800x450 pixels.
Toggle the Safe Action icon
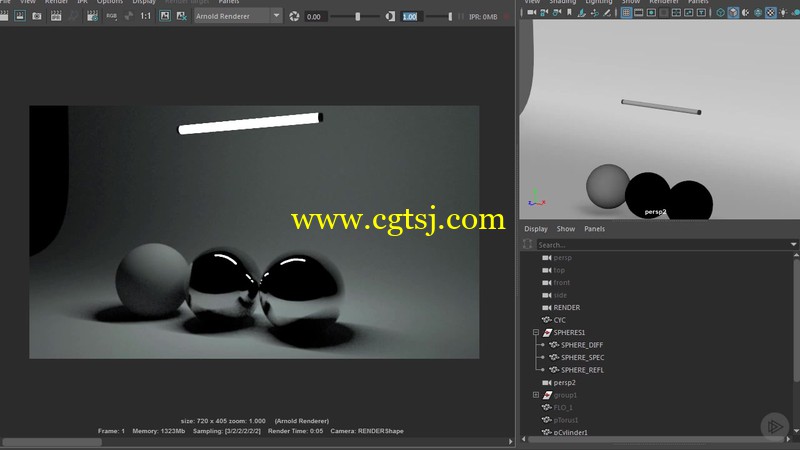tap(689, 13)
